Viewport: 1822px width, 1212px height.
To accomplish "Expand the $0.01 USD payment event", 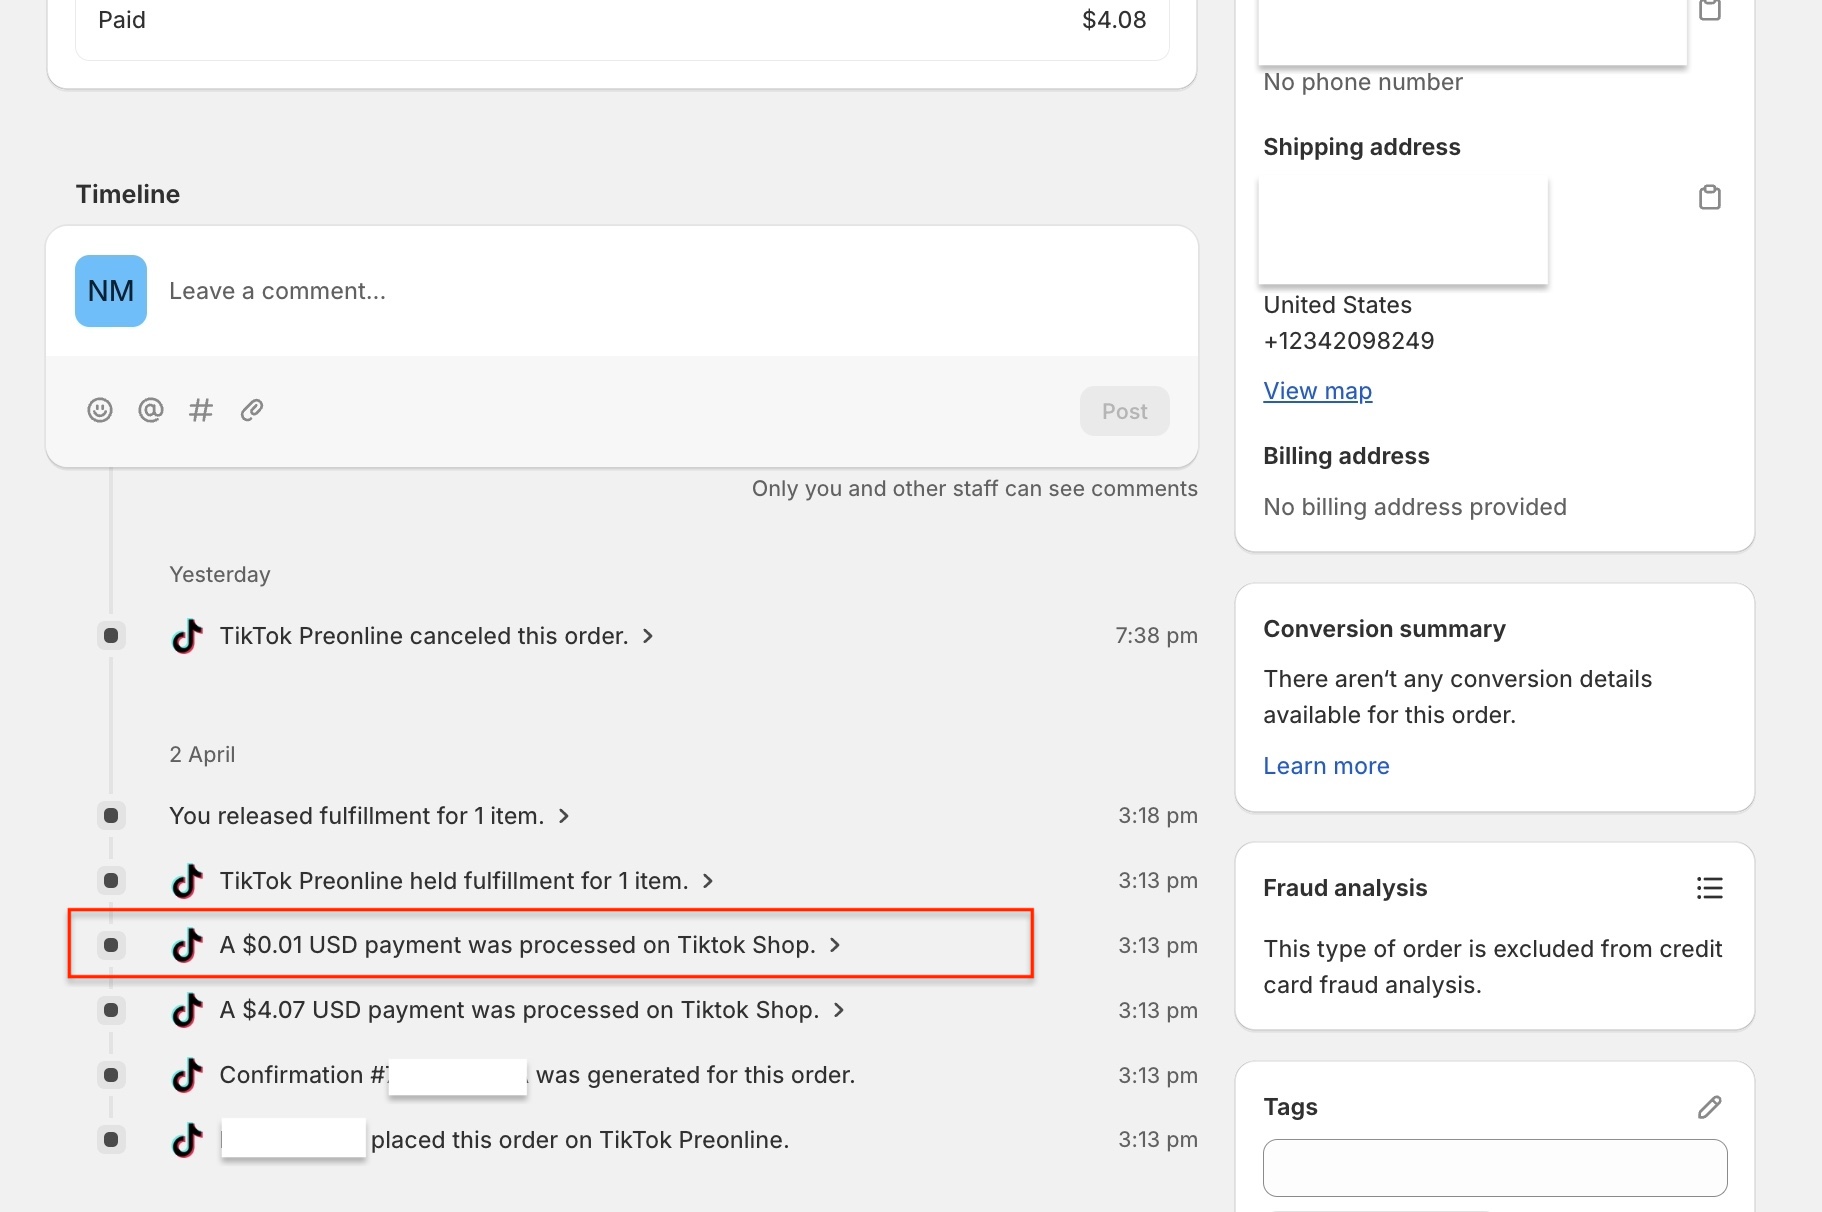I will pos(835,945).
